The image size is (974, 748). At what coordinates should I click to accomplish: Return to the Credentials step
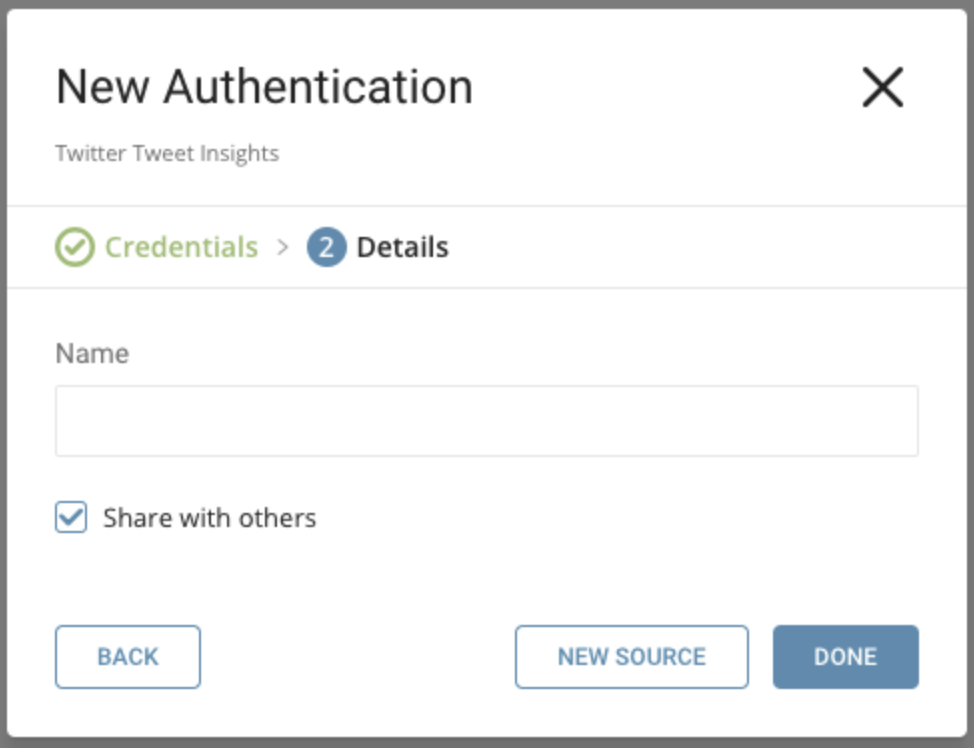click(180, 247)
